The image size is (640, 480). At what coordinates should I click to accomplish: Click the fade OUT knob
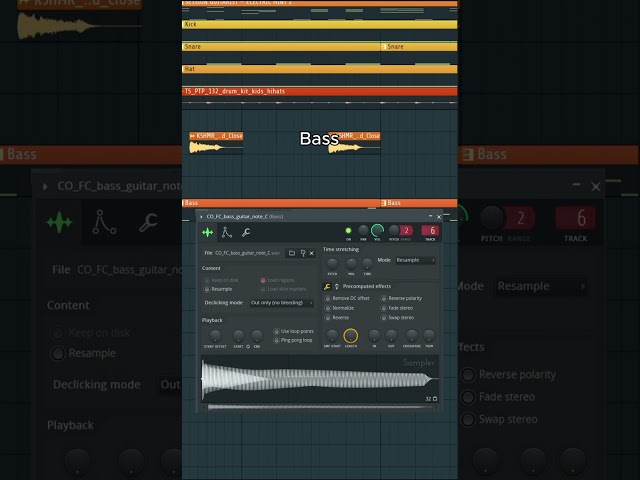pos(391,336)
